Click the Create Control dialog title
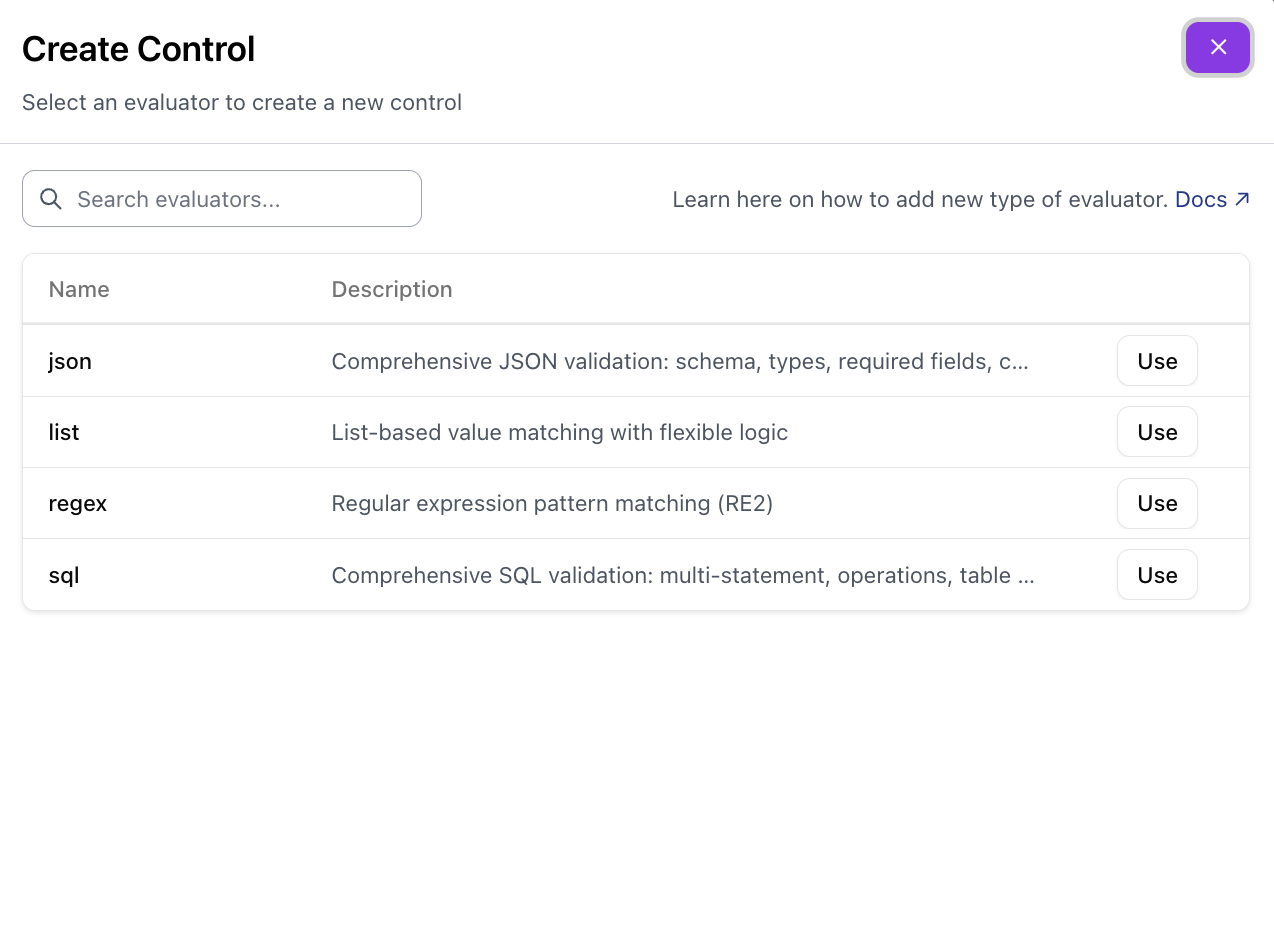The height and width of the screenshot is (936, 1274). pyautogui.click(x=138, y=48)
